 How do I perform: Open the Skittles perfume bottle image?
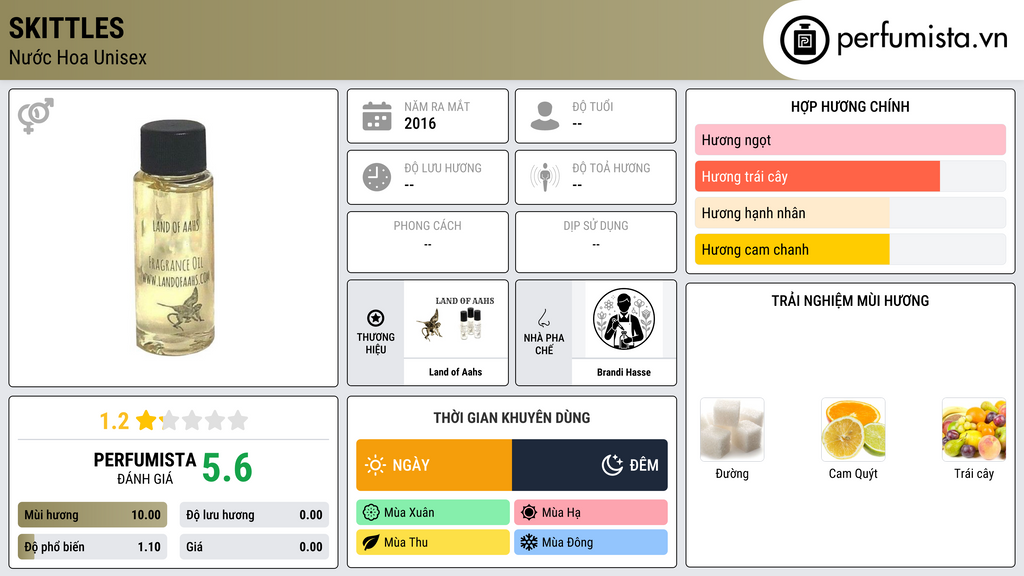click(x=174, y=238)
